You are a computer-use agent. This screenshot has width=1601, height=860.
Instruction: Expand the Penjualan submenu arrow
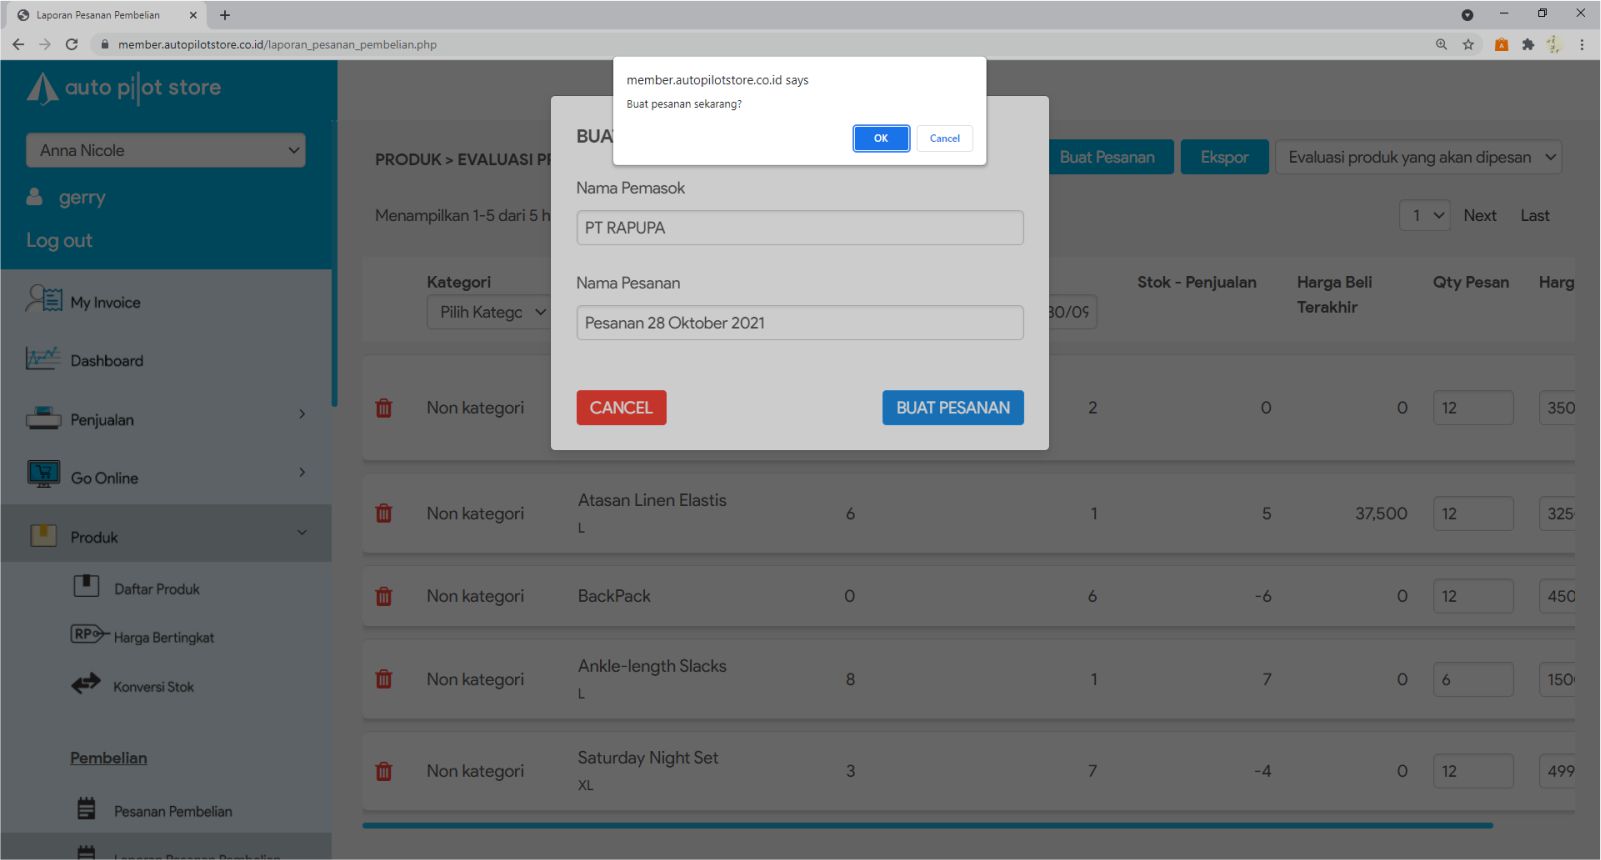coord(302,414)
